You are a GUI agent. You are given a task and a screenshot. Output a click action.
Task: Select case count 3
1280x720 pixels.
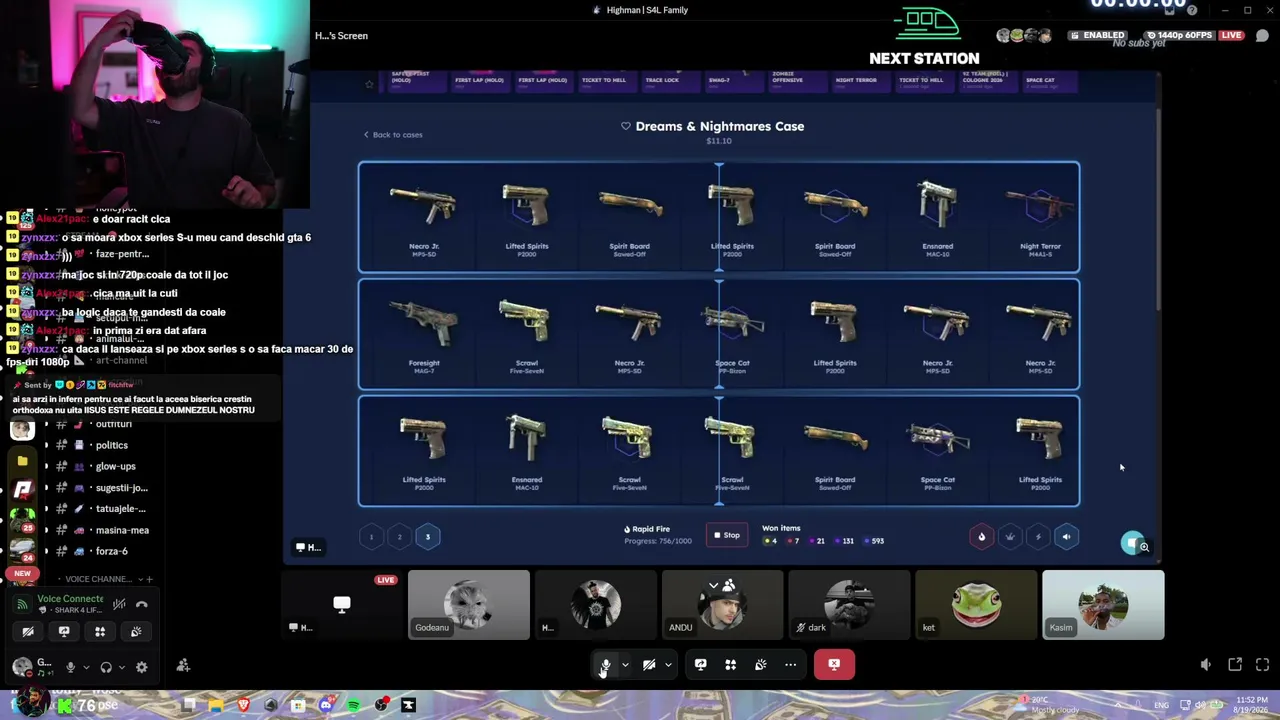coord(427,537)
